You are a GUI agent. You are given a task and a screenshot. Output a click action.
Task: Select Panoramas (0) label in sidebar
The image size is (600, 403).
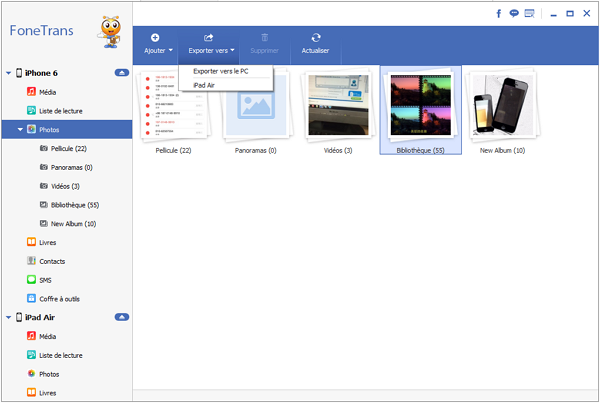(72, 167)
